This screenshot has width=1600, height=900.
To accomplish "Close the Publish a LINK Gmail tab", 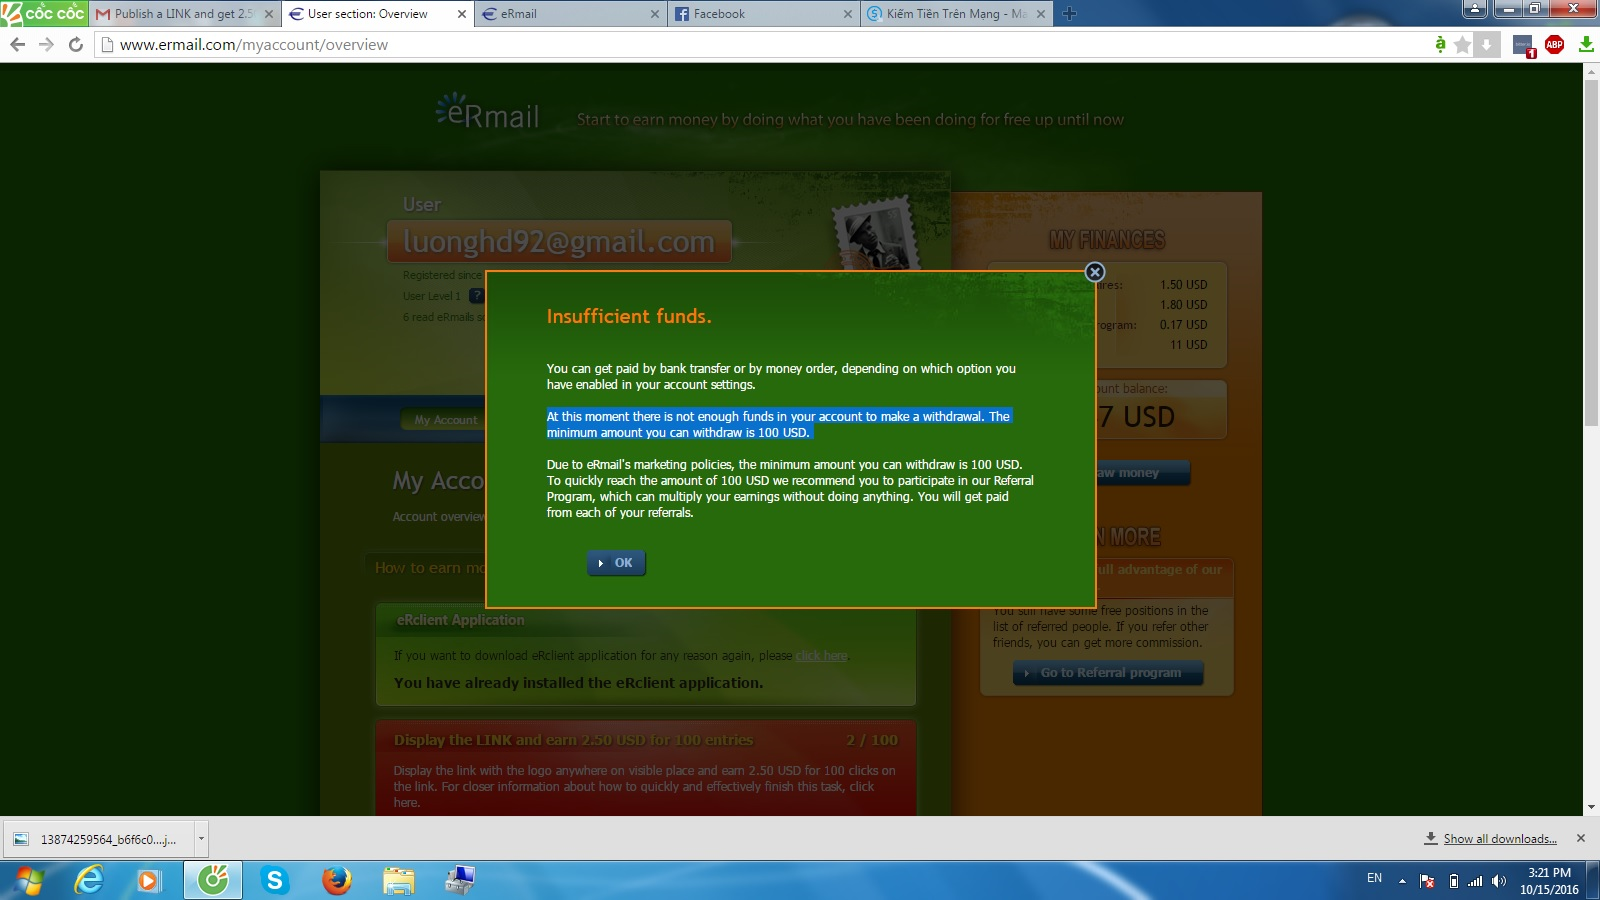I will click(268, 14).
